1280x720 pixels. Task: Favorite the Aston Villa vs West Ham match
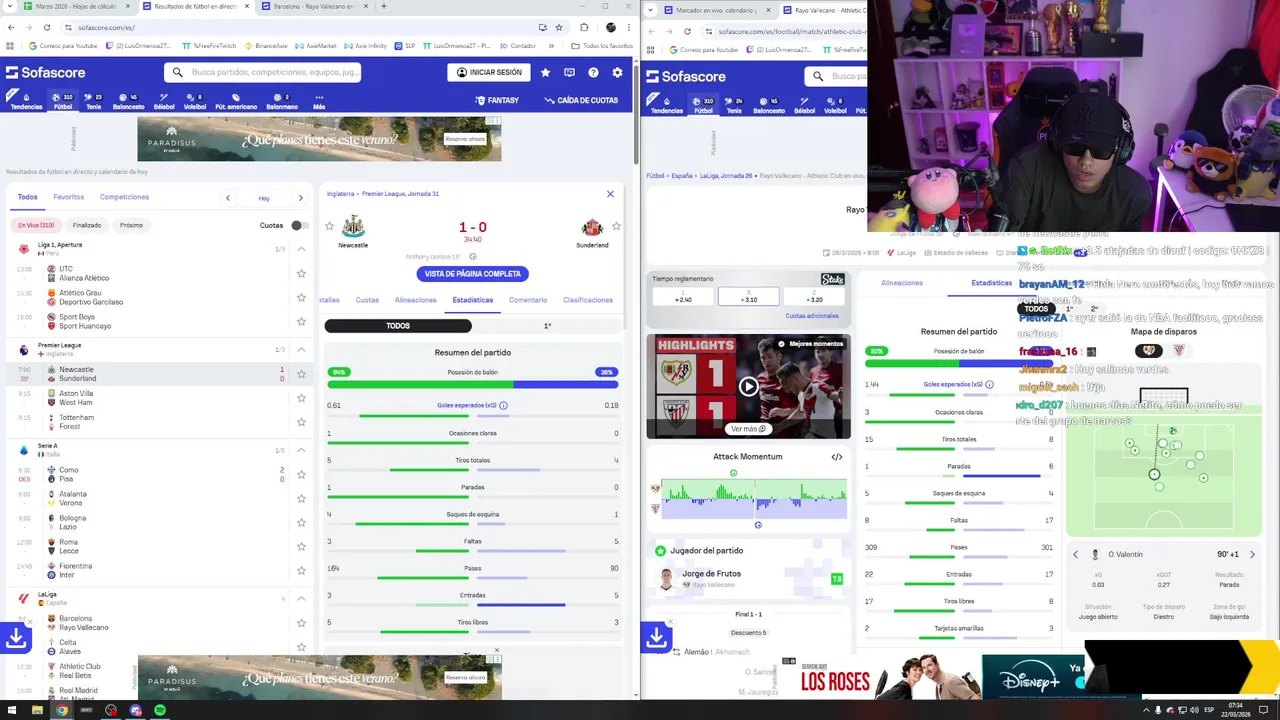(301, 398)
